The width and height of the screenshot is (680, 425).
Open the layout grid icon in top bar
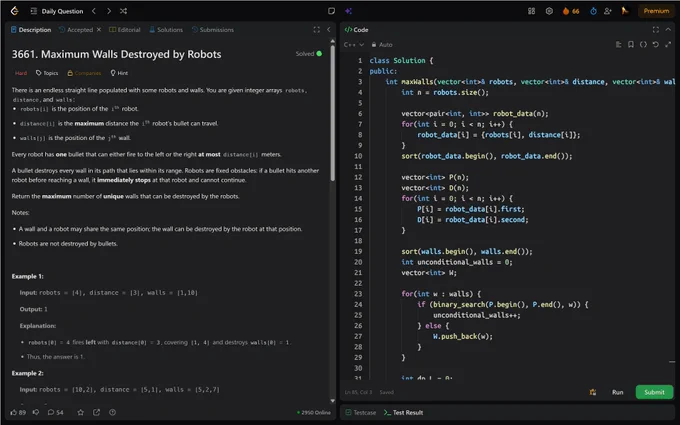(532, 11)
